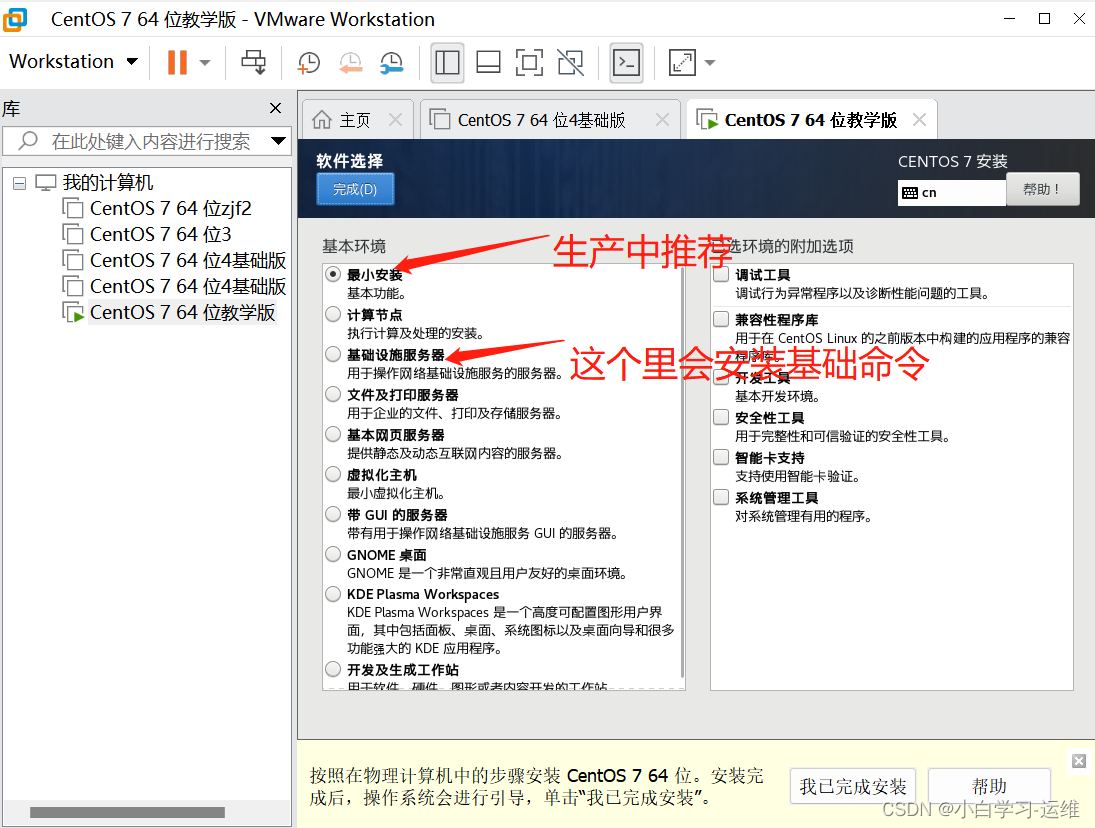
Task: Select the 计算节点 radio button
Action: click(333, 314)
